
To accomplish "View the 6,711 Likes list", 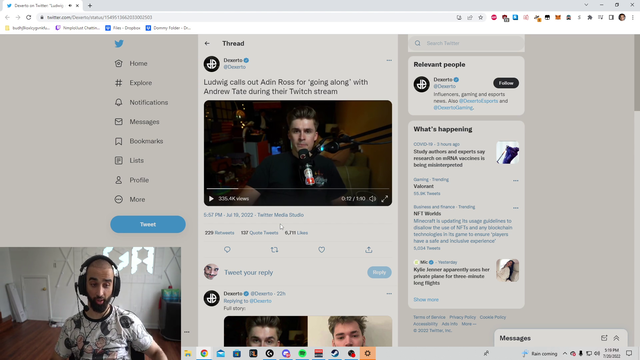I will click(x=296, y=233).
